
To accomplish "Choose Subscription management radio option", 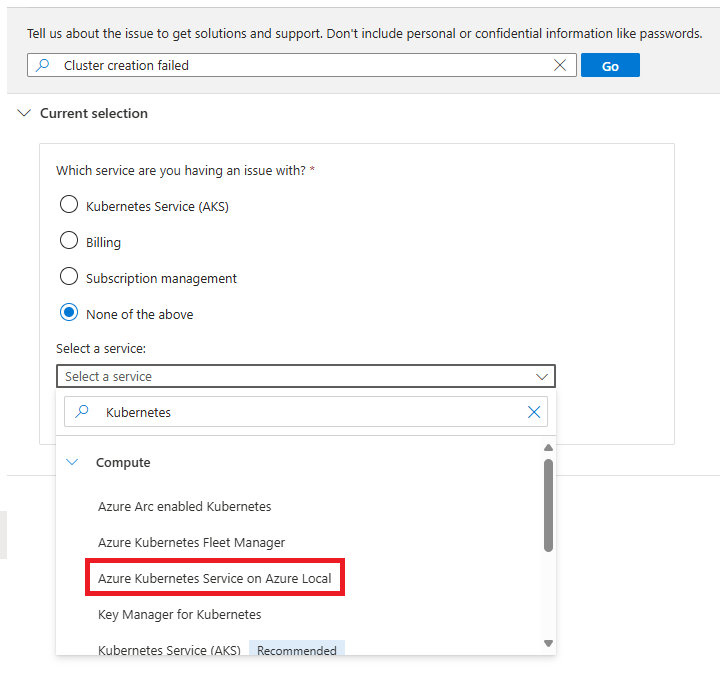I will pos(69,277).
